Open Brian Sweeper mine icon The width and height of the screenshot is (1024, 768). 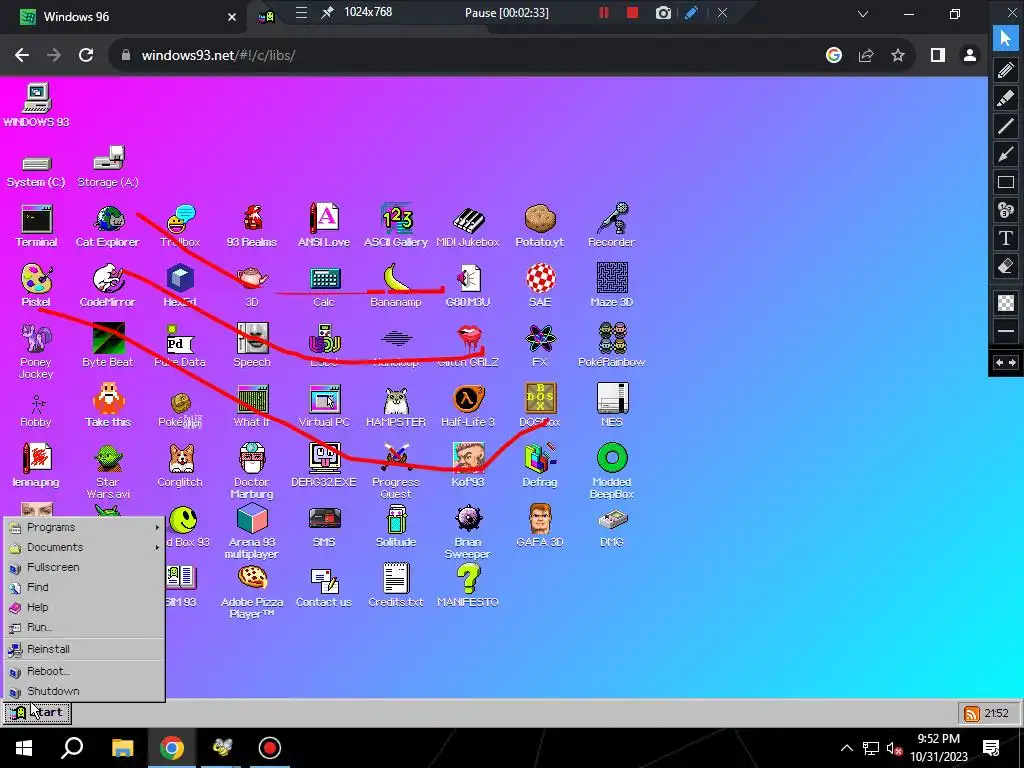click(x=468, y=532)
